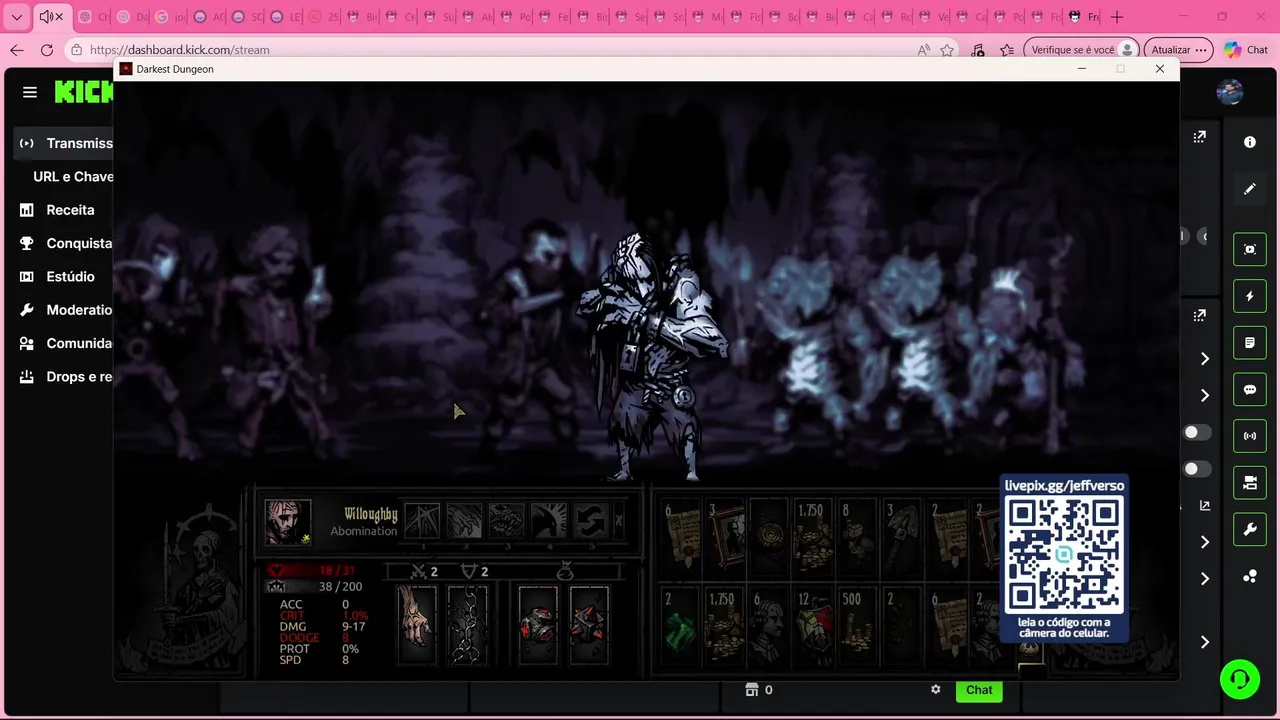Select the 500 gold stack in inventory
Image resolution: width=1280 pixels, height=720 pixels.
coord(857,627)
